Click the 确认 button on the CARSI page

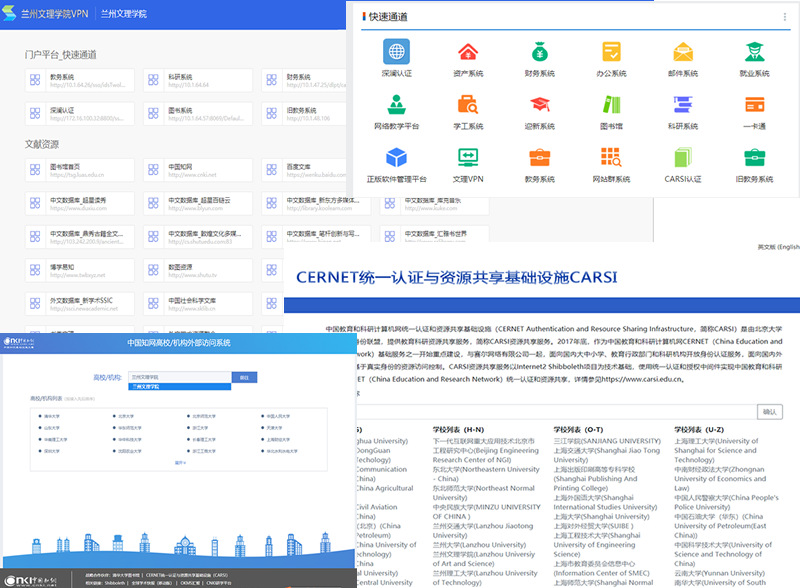[x=769, y=412]
